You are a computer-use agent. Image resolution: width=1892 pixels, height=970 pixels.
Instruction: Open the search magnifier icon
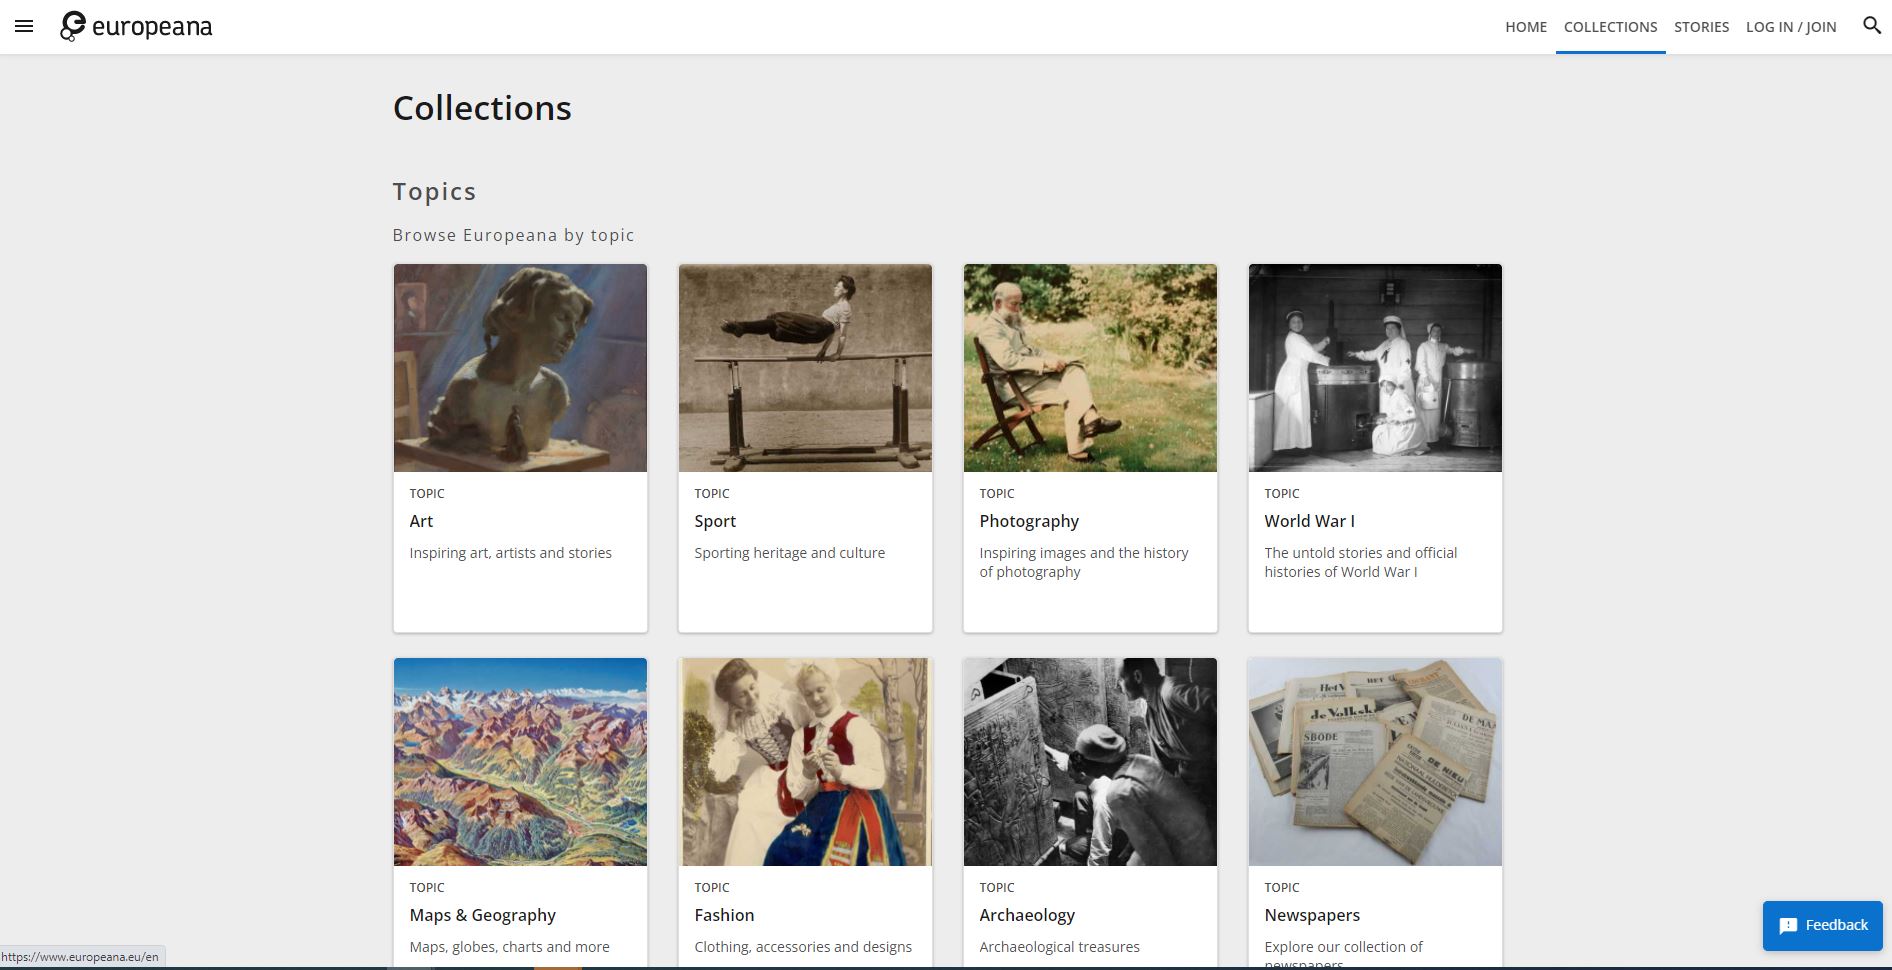pos(1872,26)
